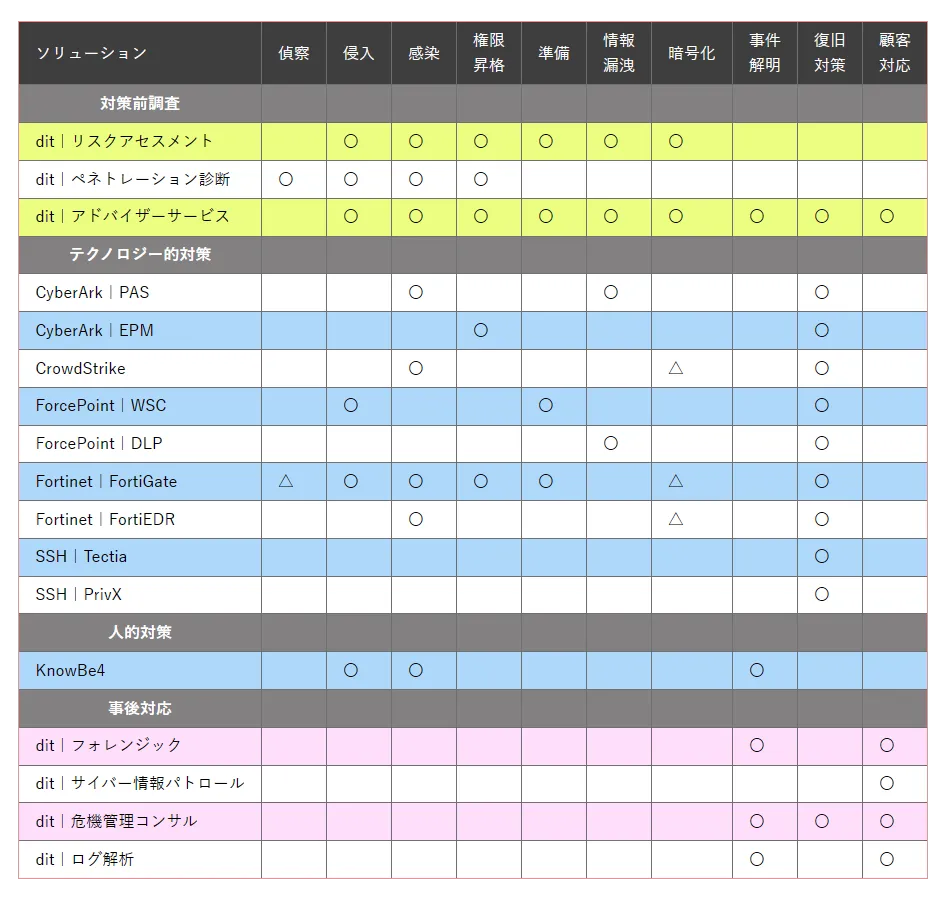
Task: Click the circle in ペネトレーション診断 row under 偵察
Action: pos(286,179)
